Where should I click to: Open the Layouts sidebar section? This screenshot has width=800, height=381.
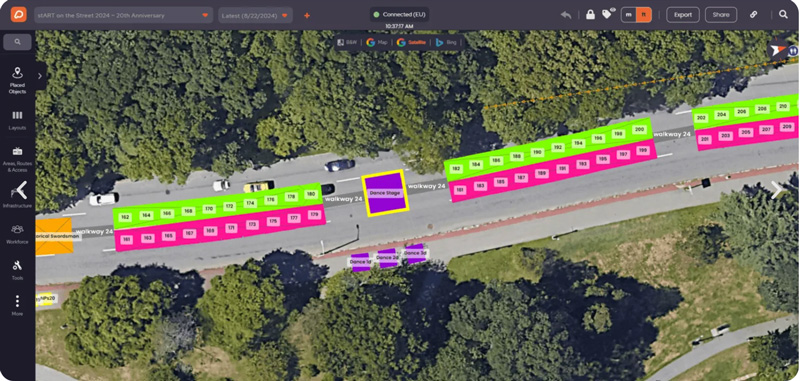pos(17,120)
